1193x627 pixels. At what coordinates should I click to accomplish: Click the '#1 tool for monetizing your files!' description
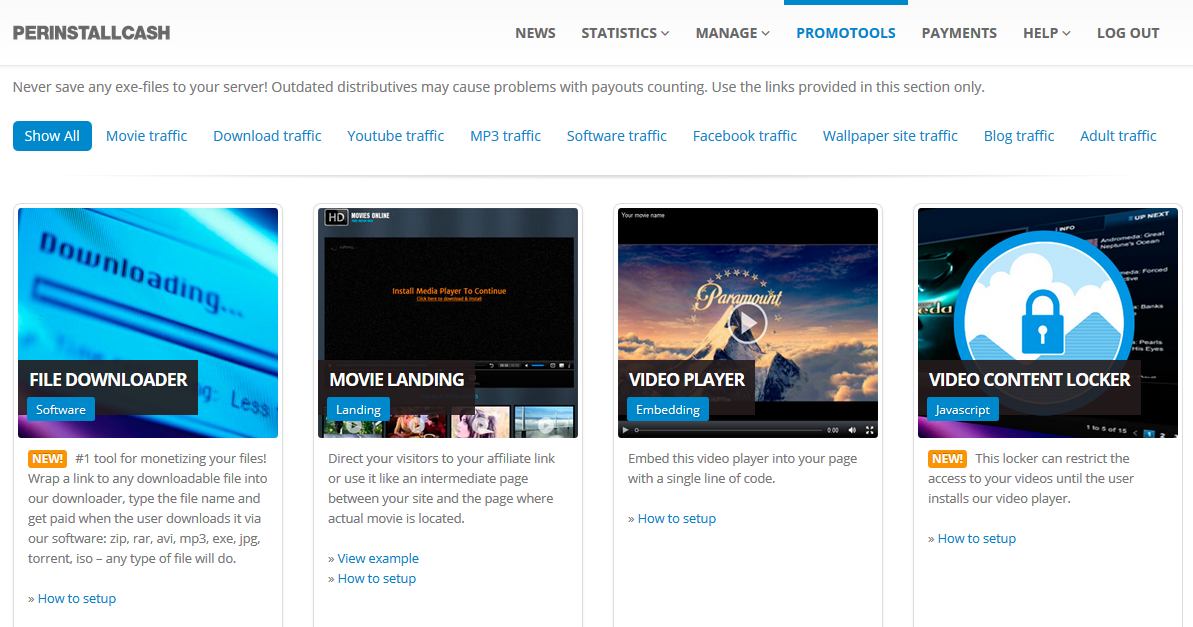coord(148,508)
